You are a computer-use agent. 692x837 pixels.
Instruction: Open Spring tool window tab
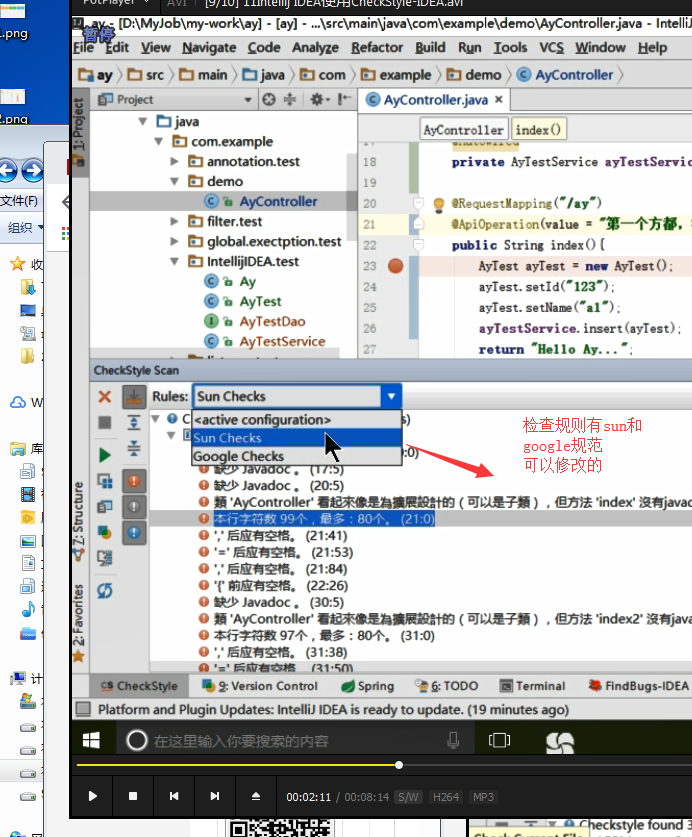[x=367, y=686]
